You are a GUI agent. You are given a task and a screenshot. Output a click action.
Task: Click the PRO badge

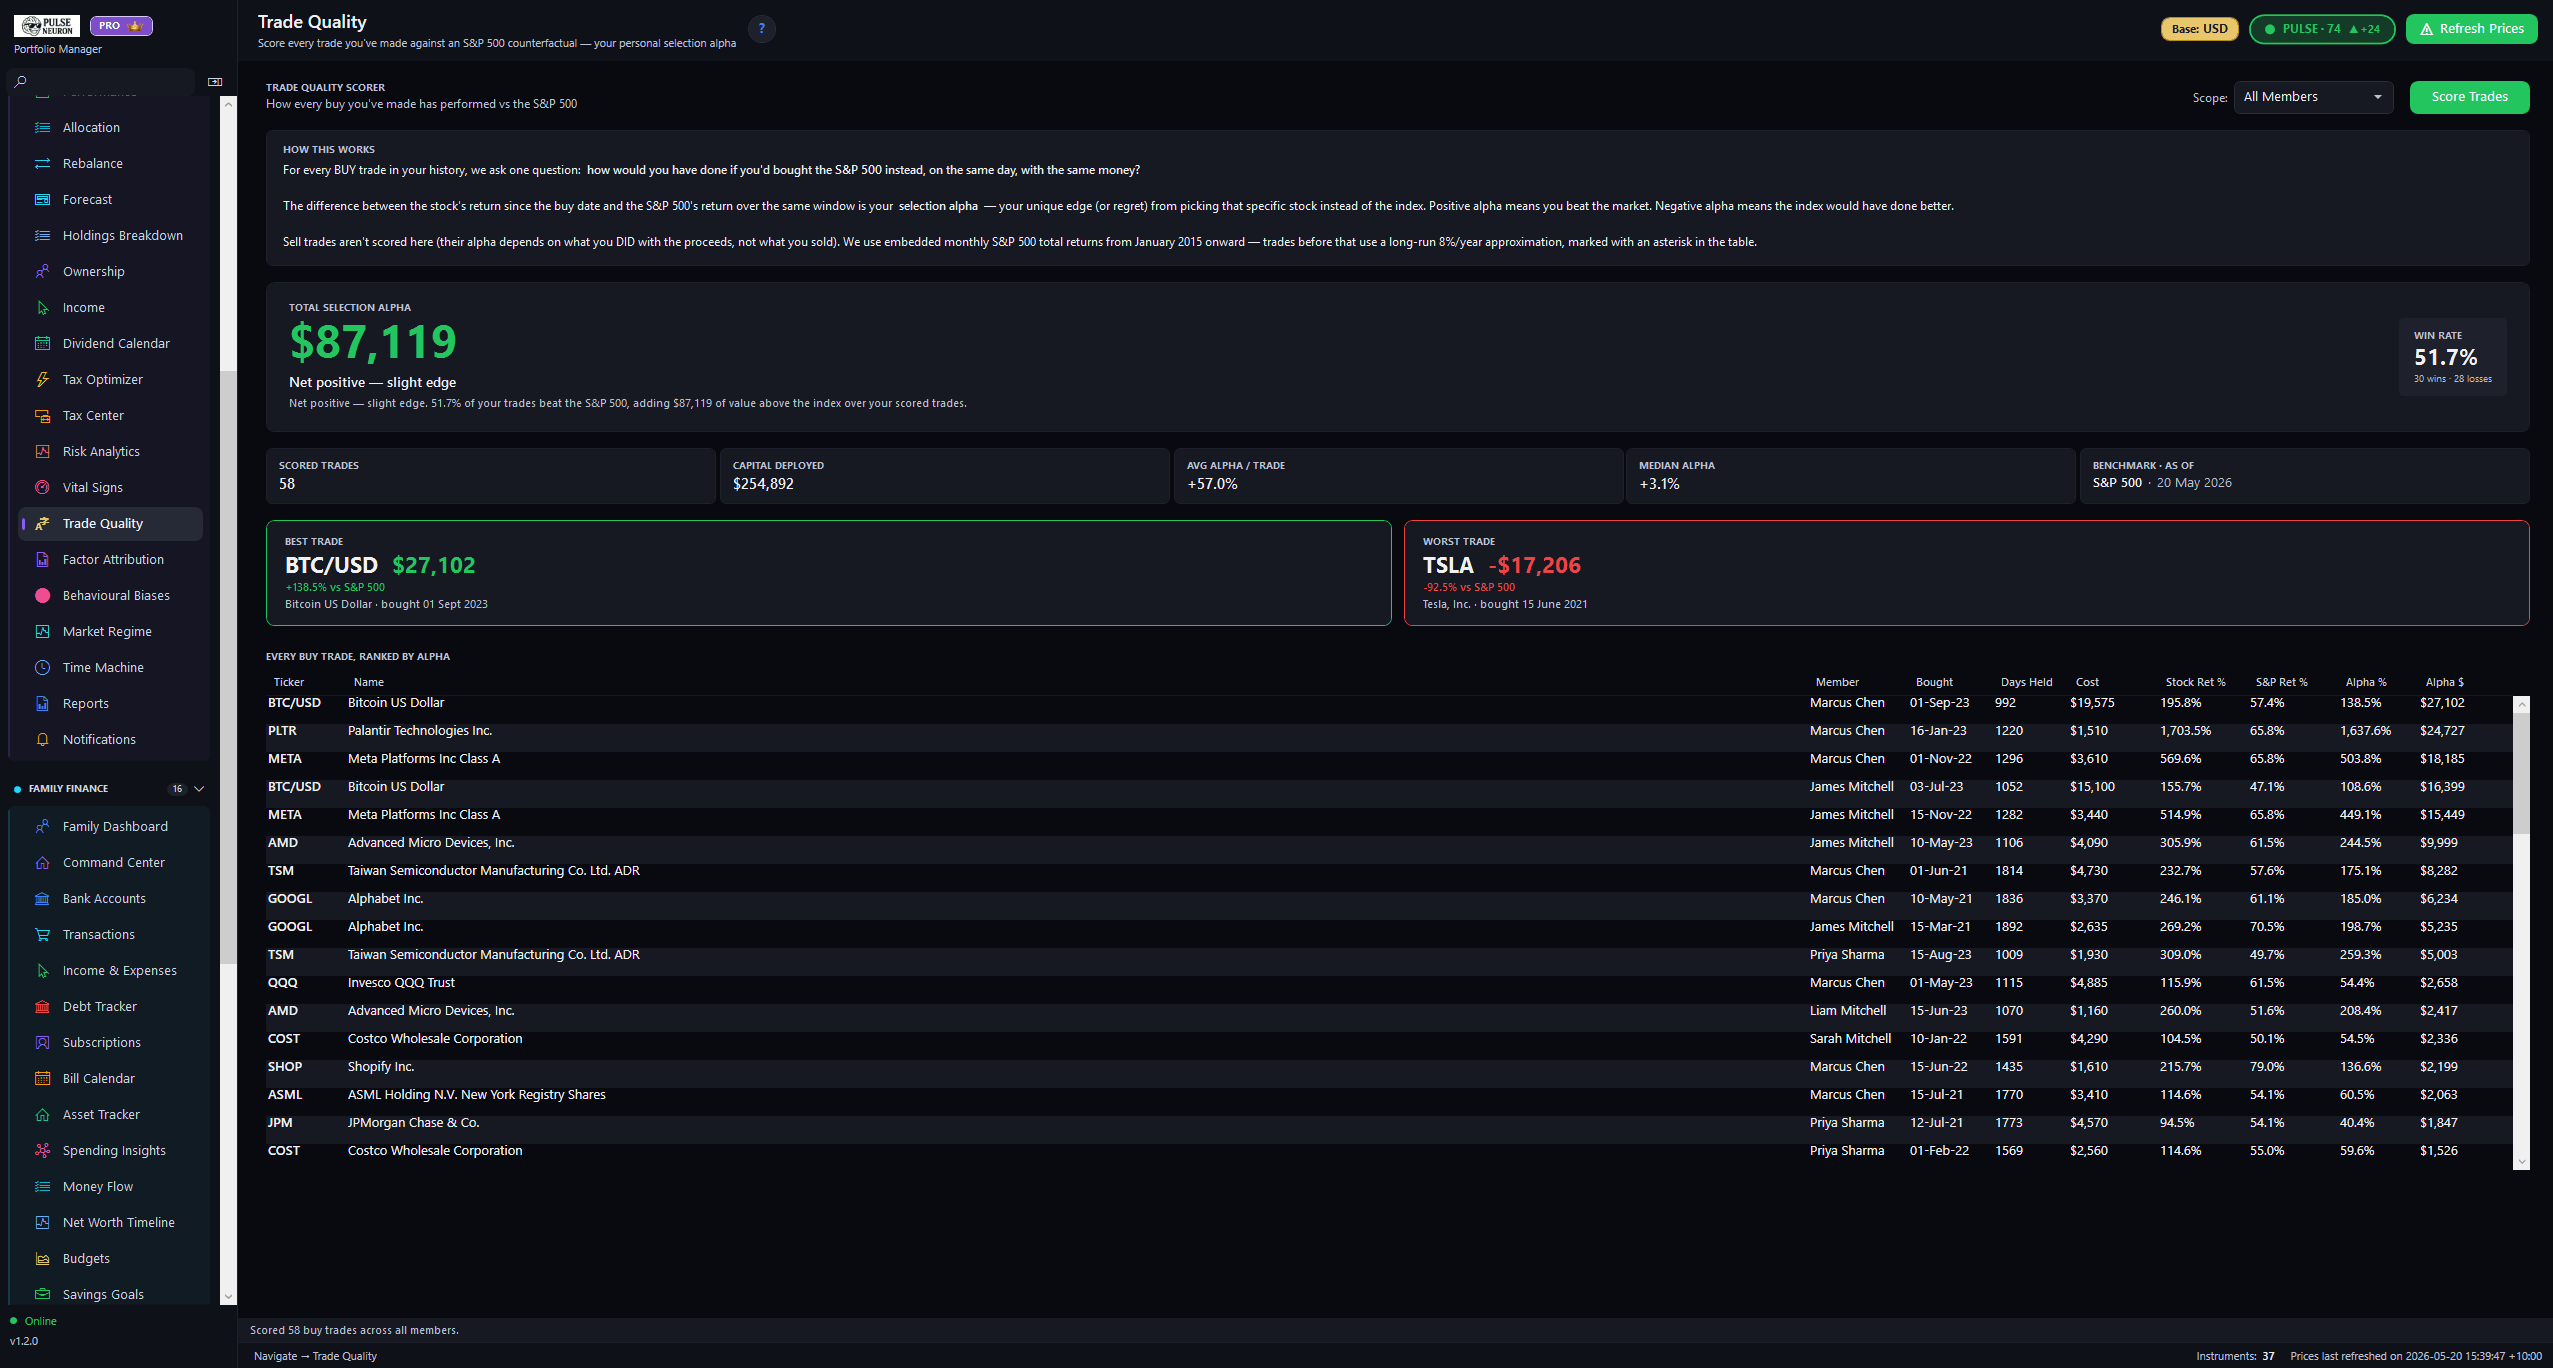click(x=121, y=26)
